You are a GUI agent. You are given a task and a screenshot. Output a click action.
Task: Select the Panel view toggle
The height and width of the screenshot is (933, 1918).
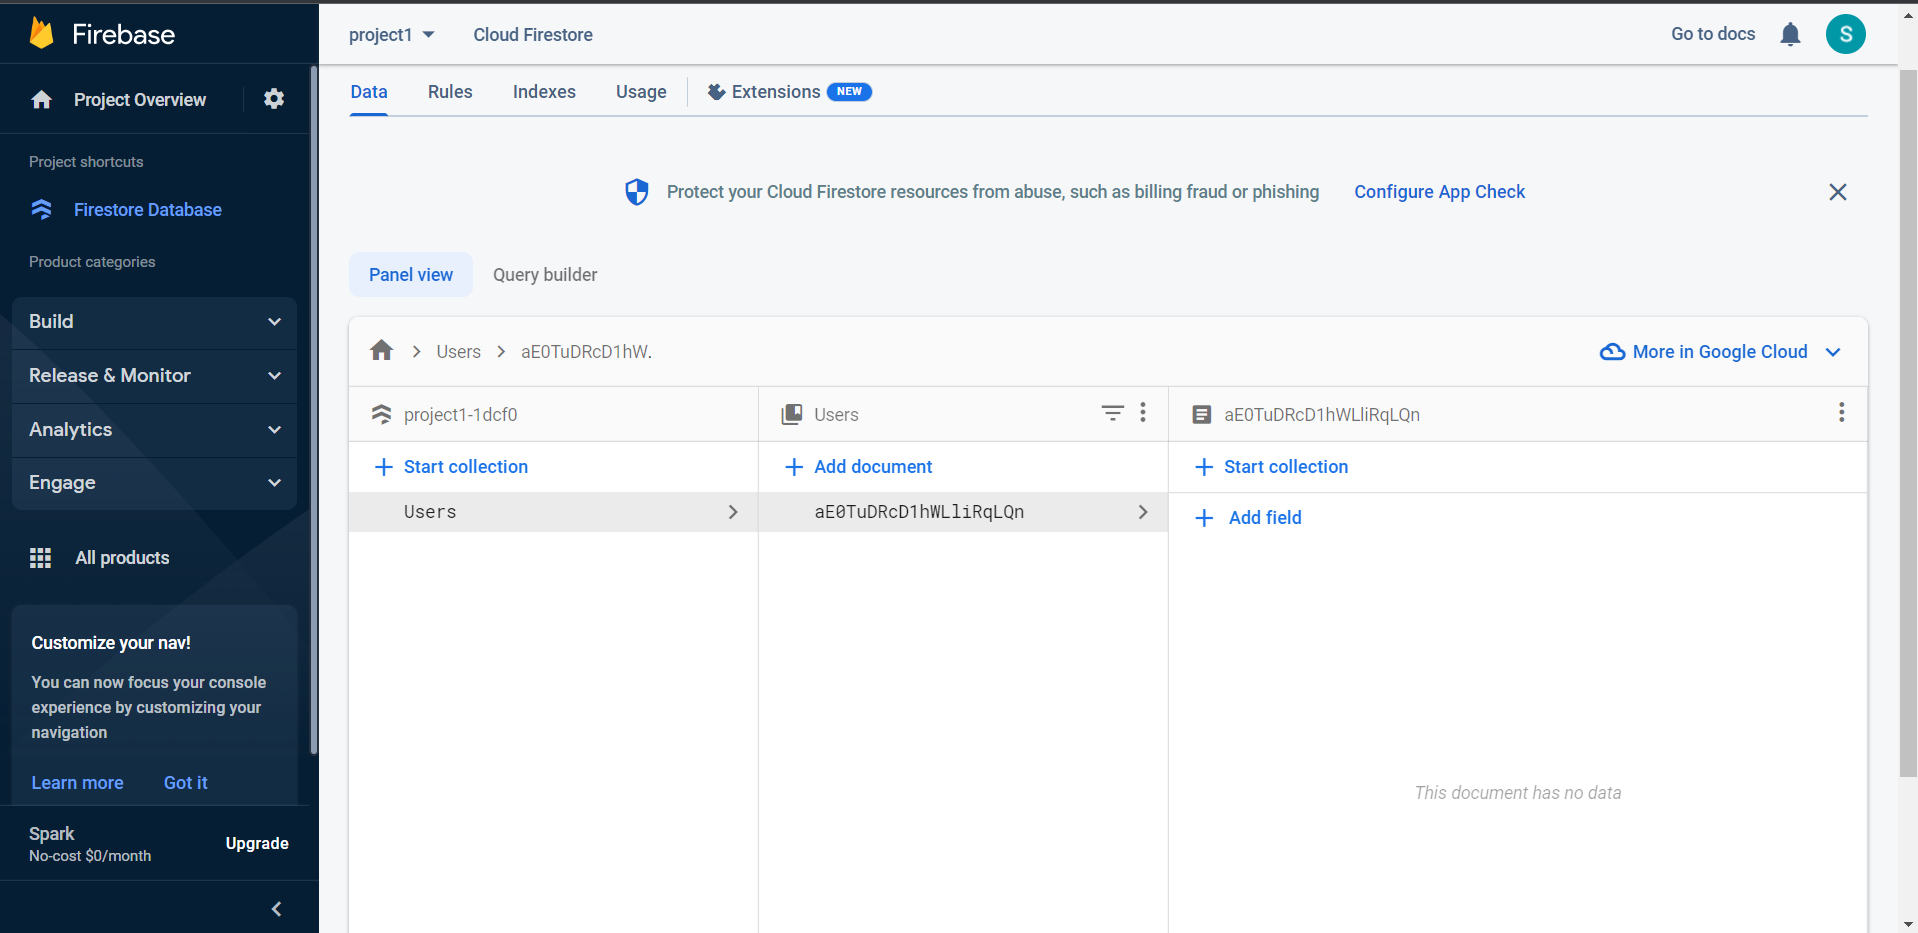(411, 275)
